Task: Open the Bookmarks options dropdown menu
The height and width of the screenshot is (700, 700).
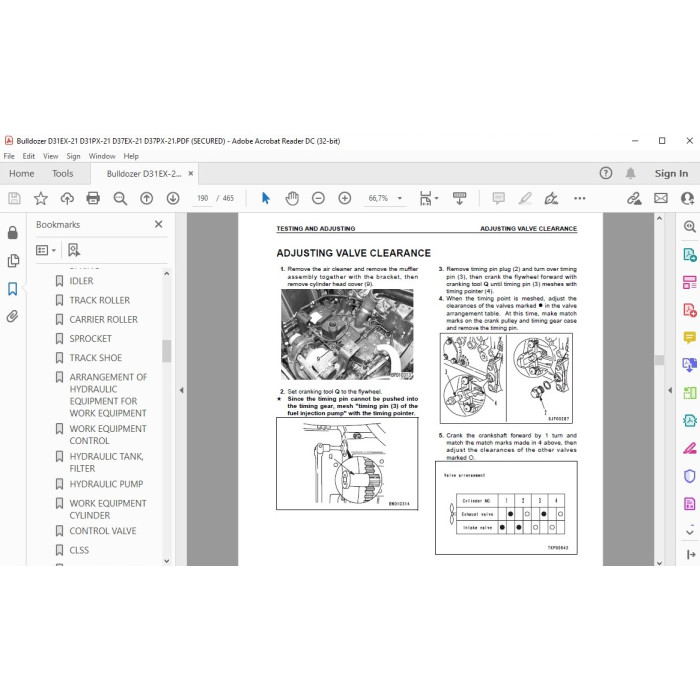Action: (x=46, y=250)
